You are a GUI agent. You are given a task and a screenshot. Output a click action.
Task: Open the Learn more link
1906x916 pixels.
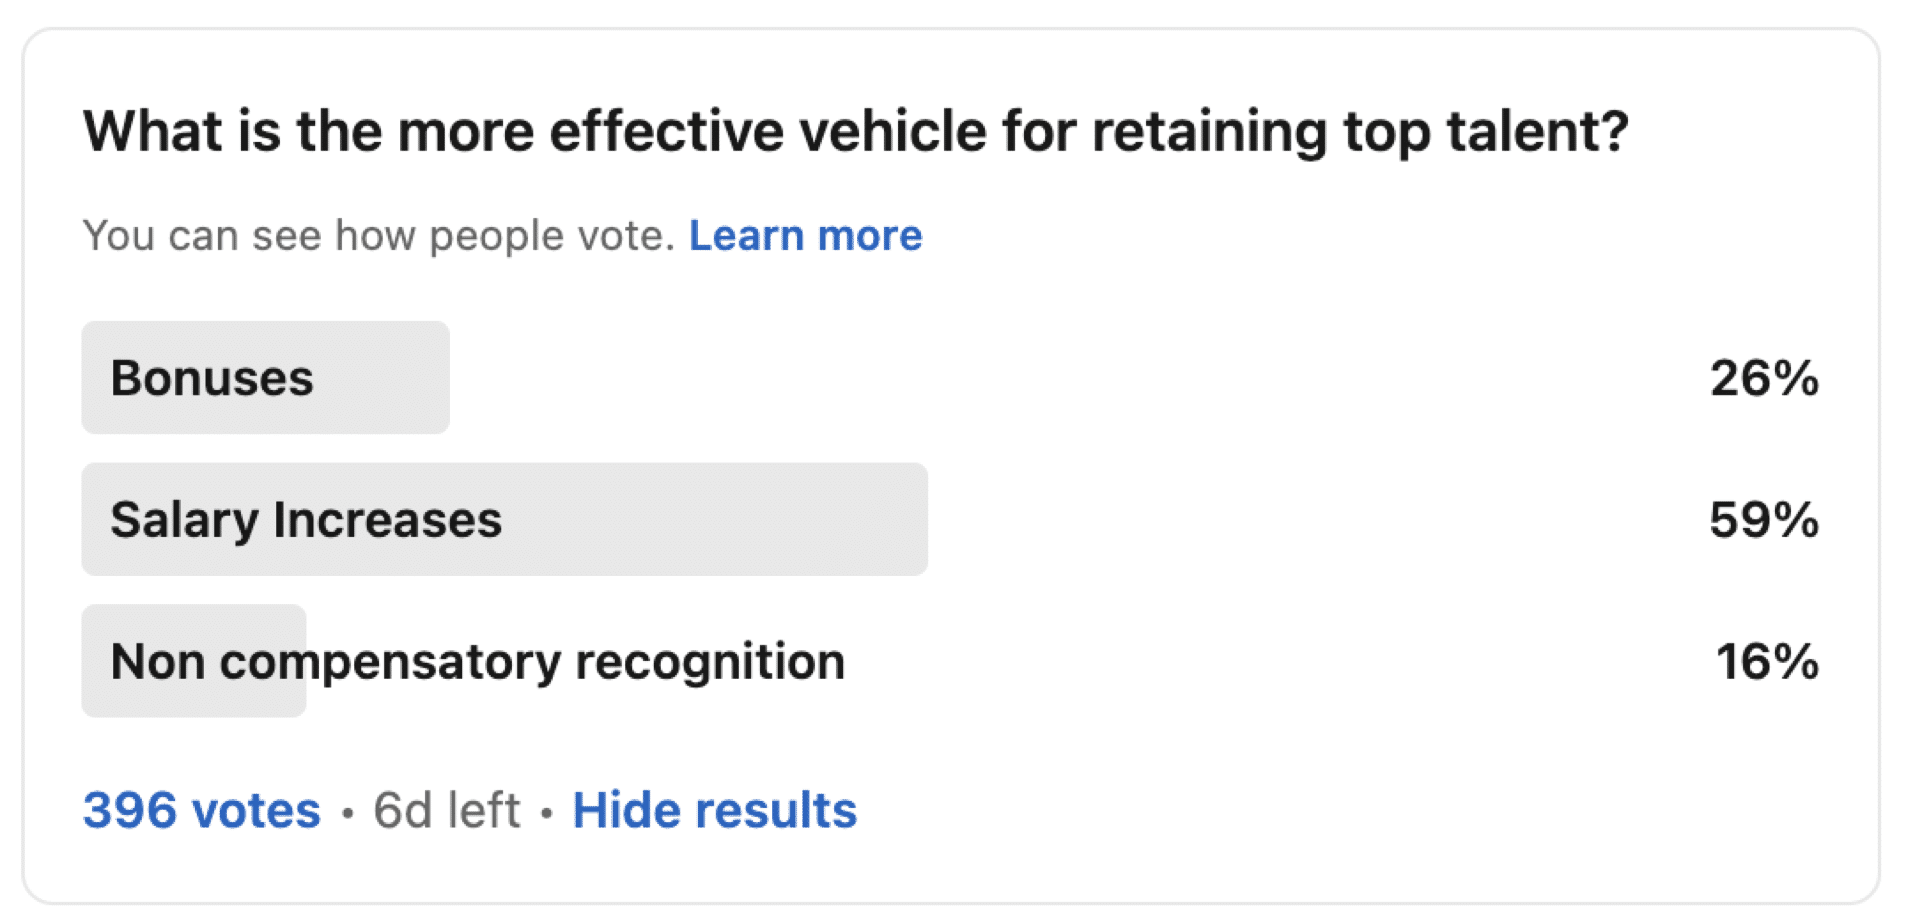(805, 236)
